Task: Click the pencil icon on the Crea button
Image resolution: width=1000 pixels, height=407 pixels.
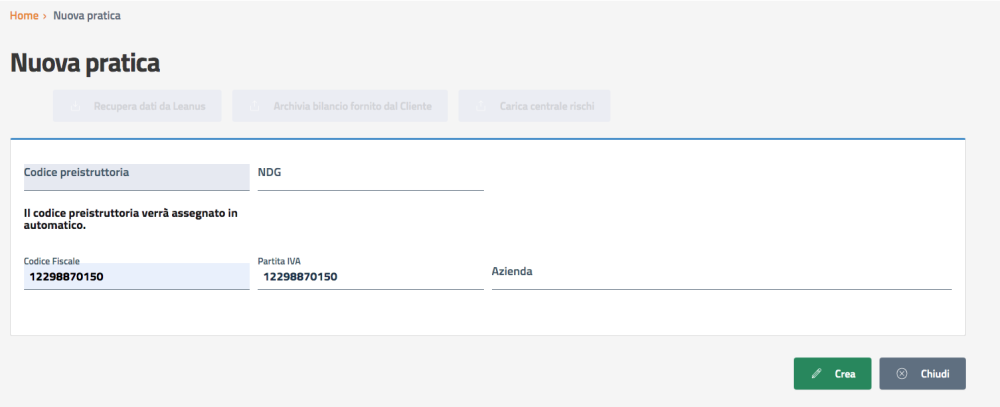Action: (x=817, y=373)
